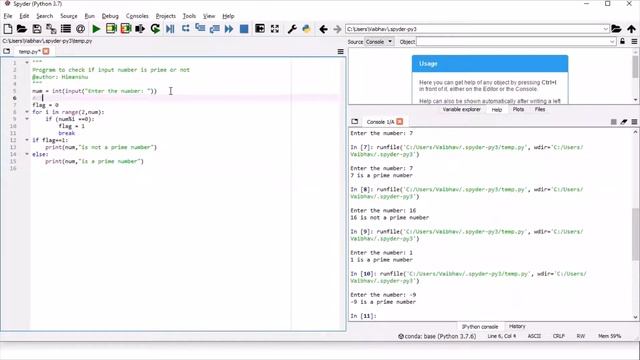The height and width of the screenshot is (360, 640).
Task: Collapse the if flag fold at line 12
Action: coord(27,140)
